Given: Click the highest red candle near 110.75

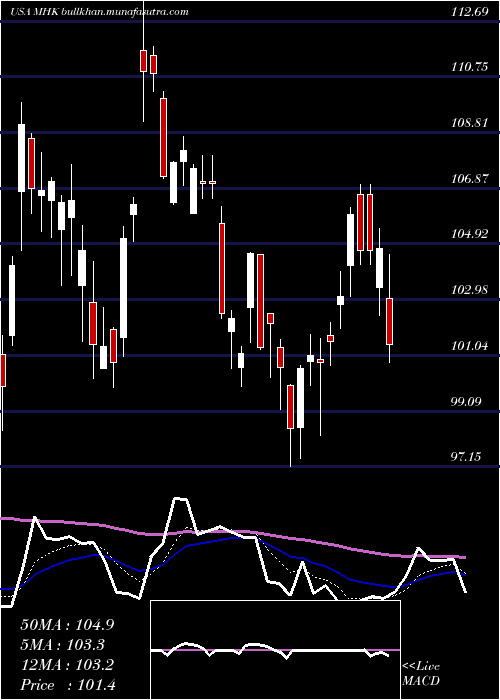Looking at the screenshot, I should click(x=143, y=61).
